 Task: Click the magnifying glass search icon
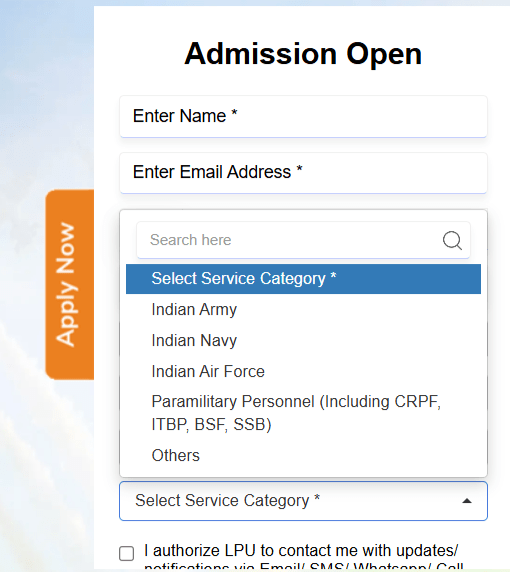[x=452, y=240]
